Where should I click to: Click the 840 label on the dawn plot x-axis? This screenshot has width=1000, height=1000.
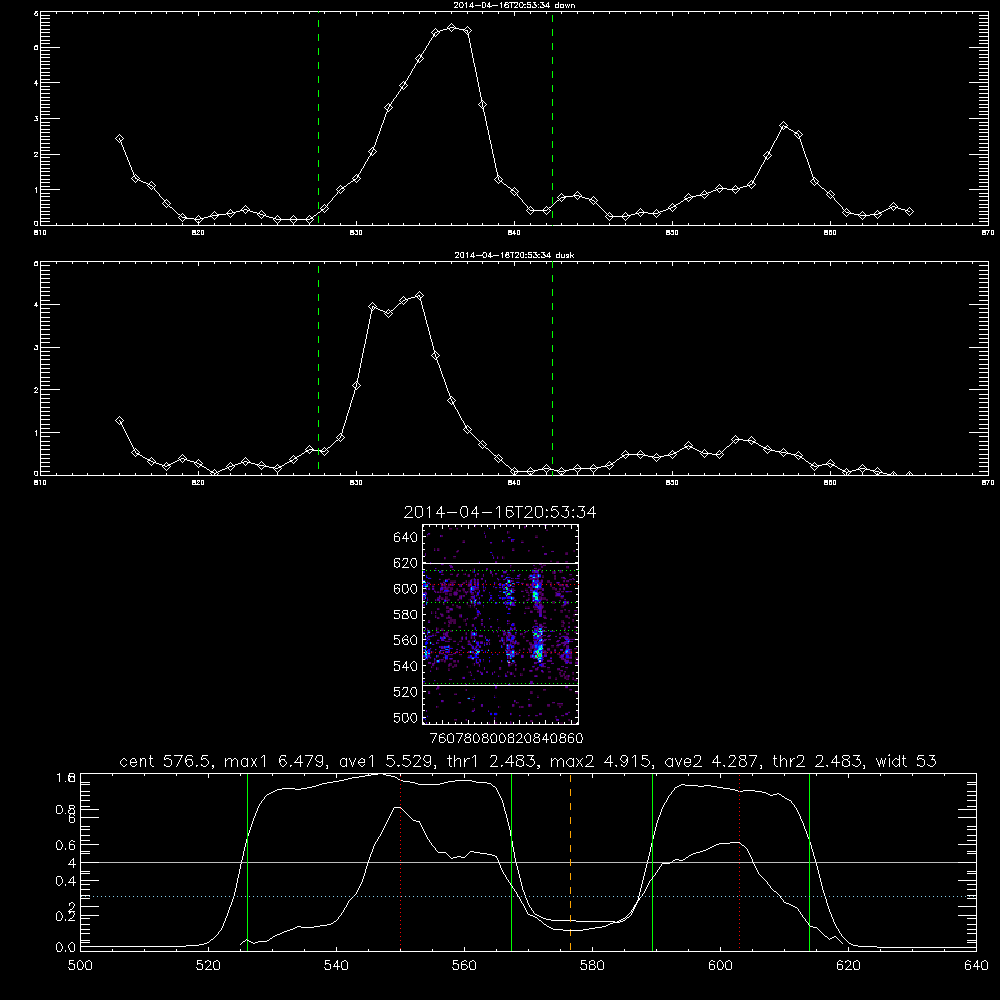point(514,233)
